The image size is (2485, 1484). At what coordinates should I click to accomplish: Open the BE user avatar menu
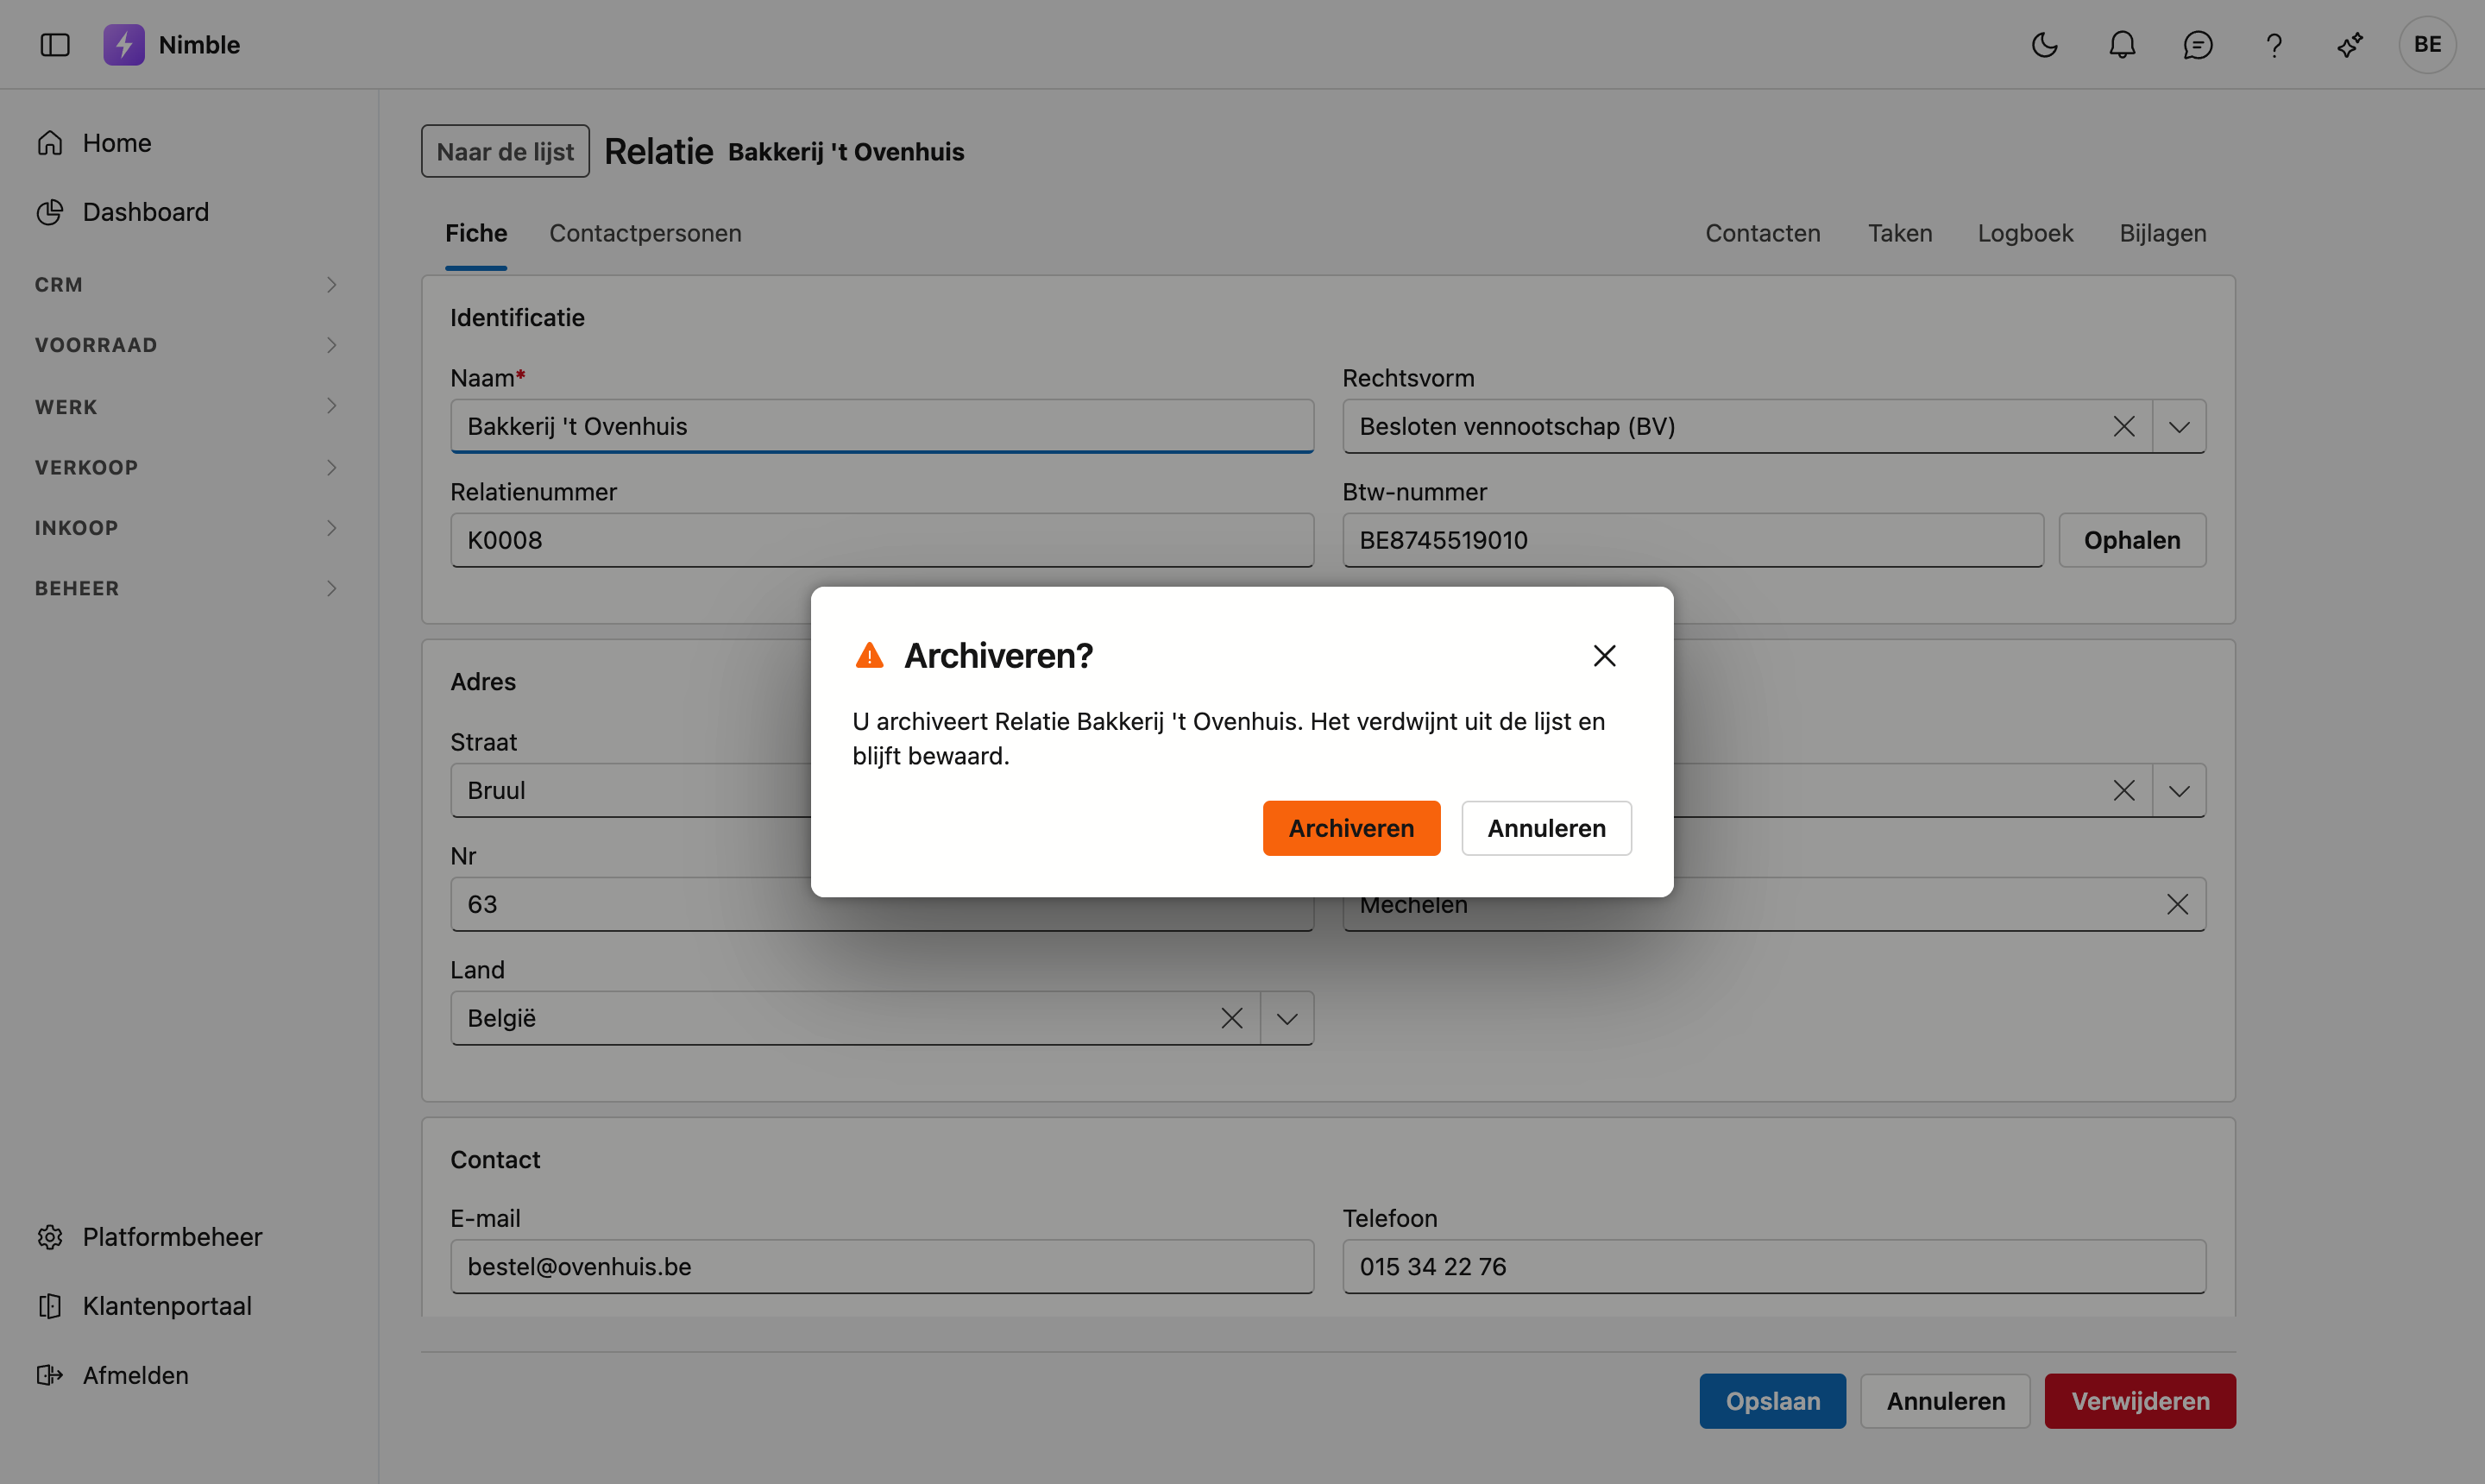click(x=2427, y=45)
